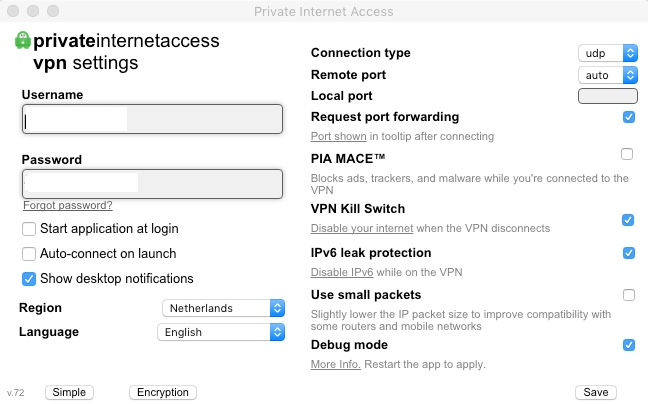Open the Connection type udp dropdown
The width and height of the screenshot is (648, 404).
(608, 53)
